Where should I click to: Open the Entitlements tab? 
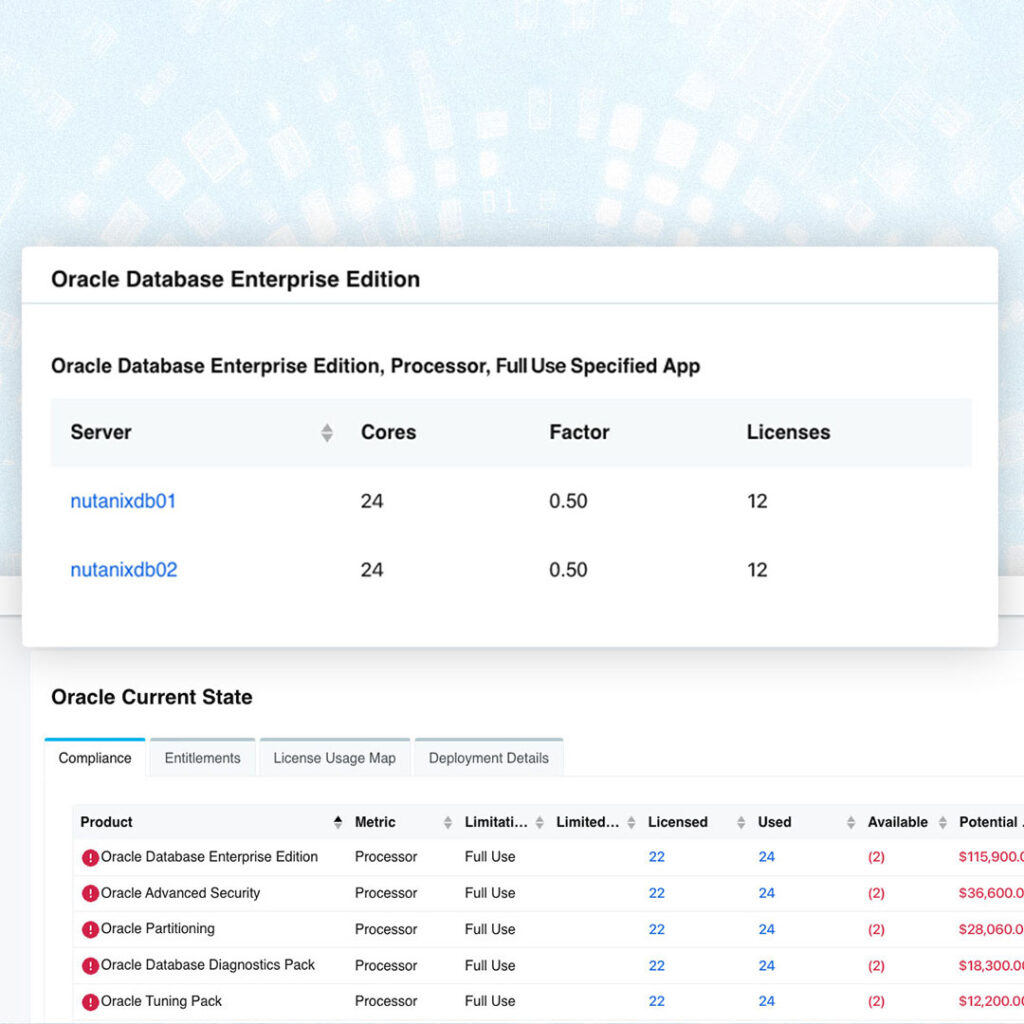point(202,758)
